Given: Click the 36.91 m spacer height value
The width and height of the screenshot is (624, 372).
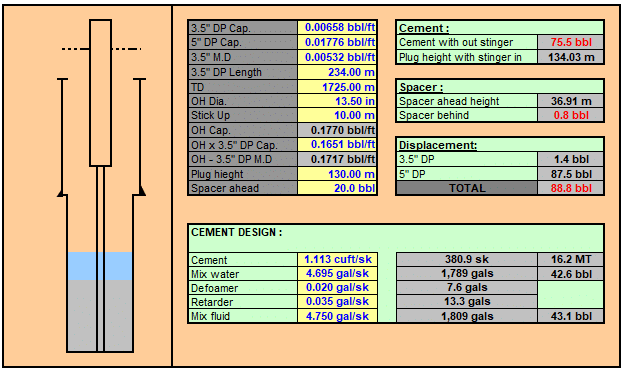Looking at the screenshot, I should point(571,101).
